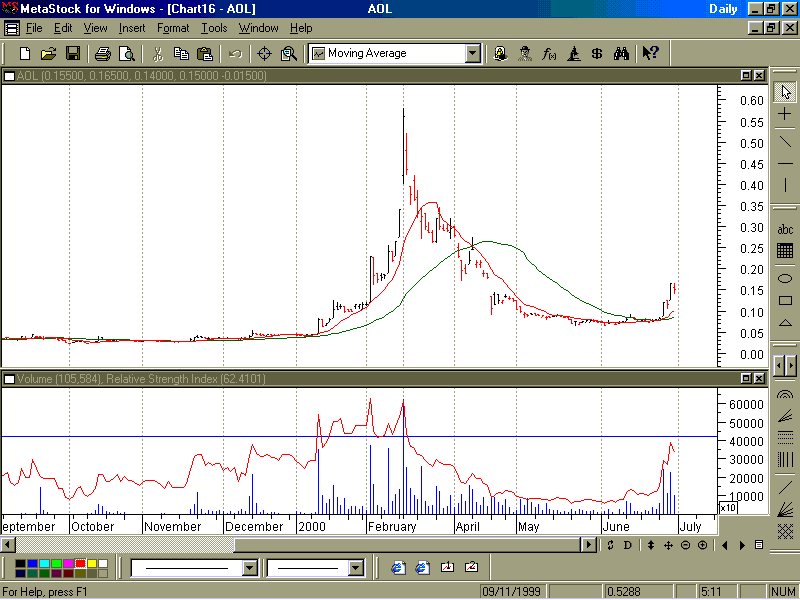Click the x10 volume scale label
Viewport: 800px width, 600px height.
coord(728,508)
